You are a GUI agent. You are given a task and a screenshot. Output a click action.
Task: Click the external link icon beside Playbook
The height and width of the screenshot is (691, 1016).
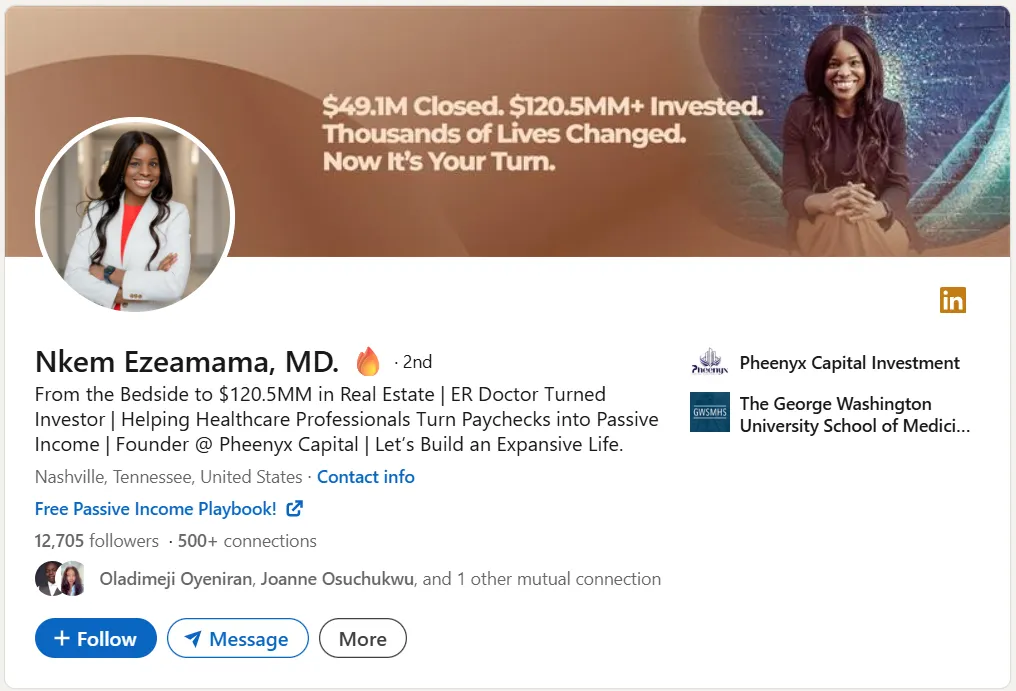(294, 509)
